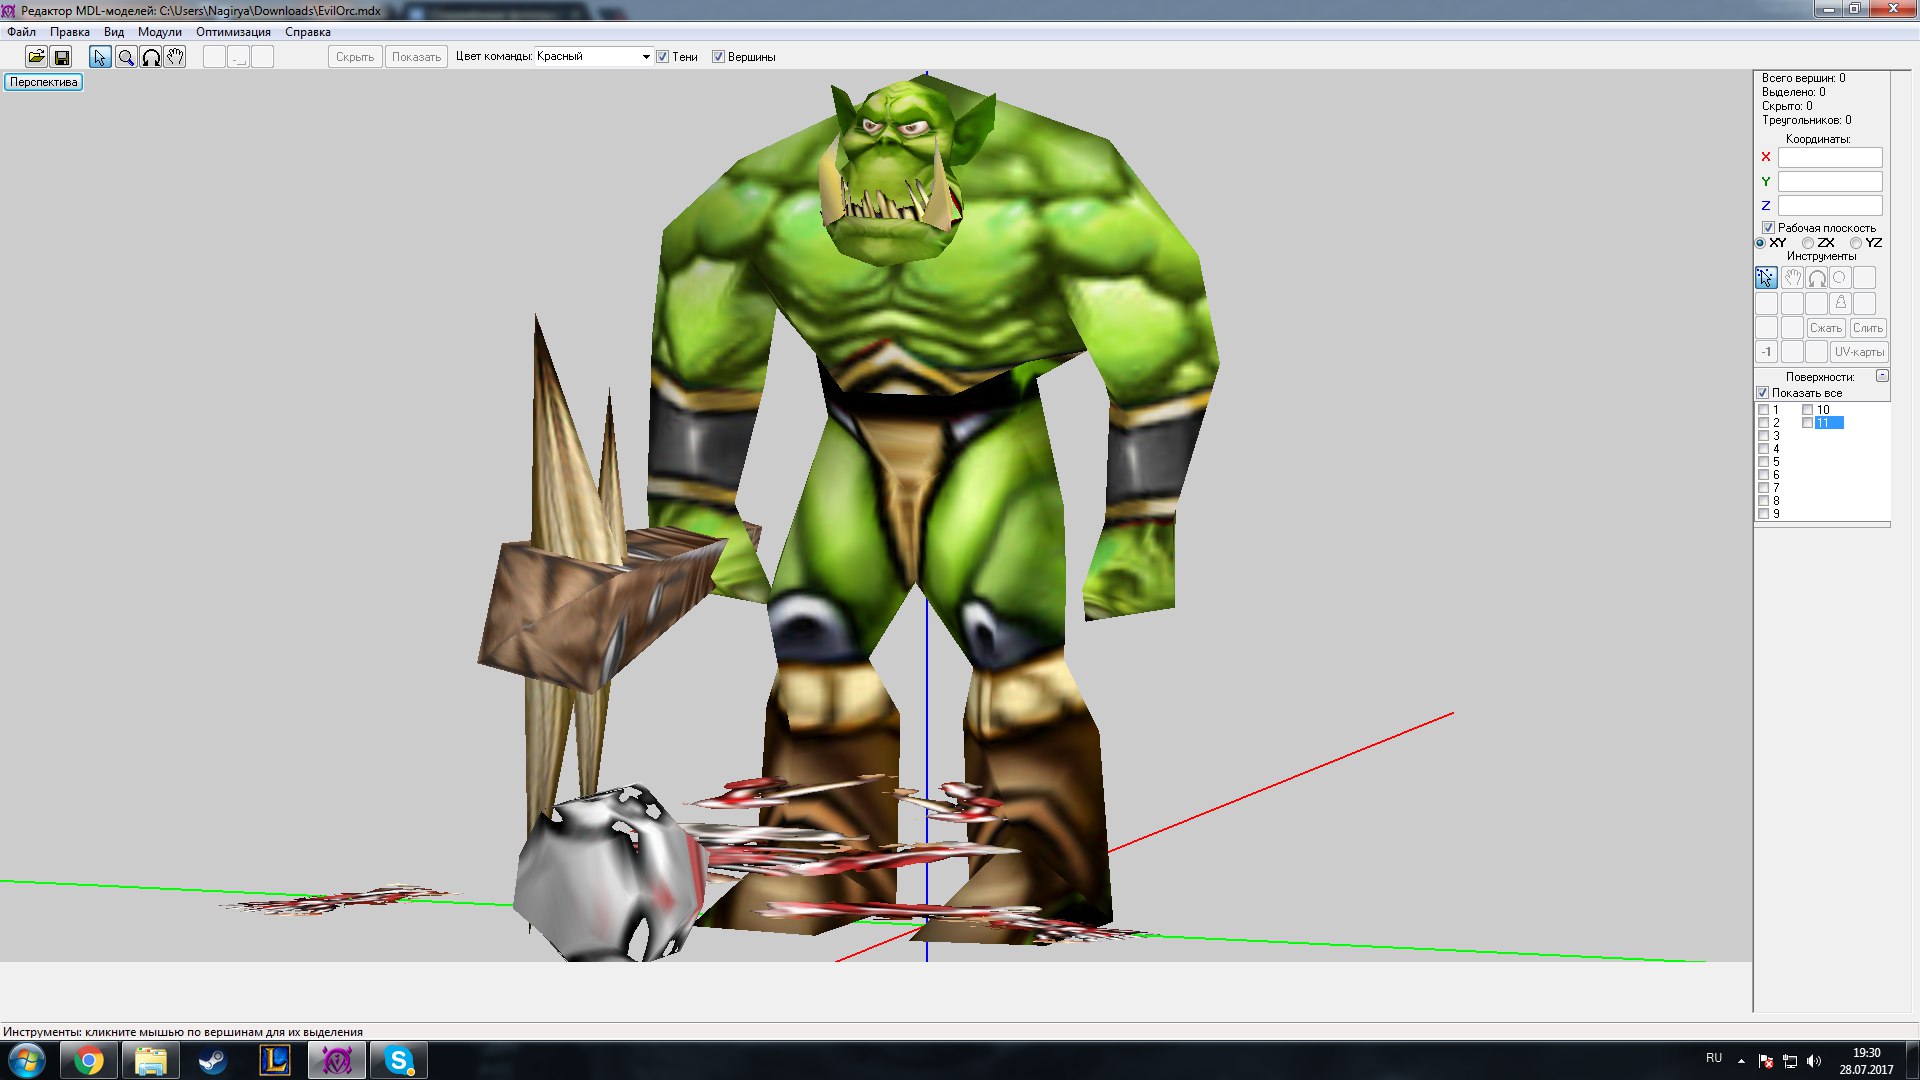Show hidden system tray icons
Image resolution: width=1920 pixels, height=1080 pixels.
click(x=1741, y=1061)
